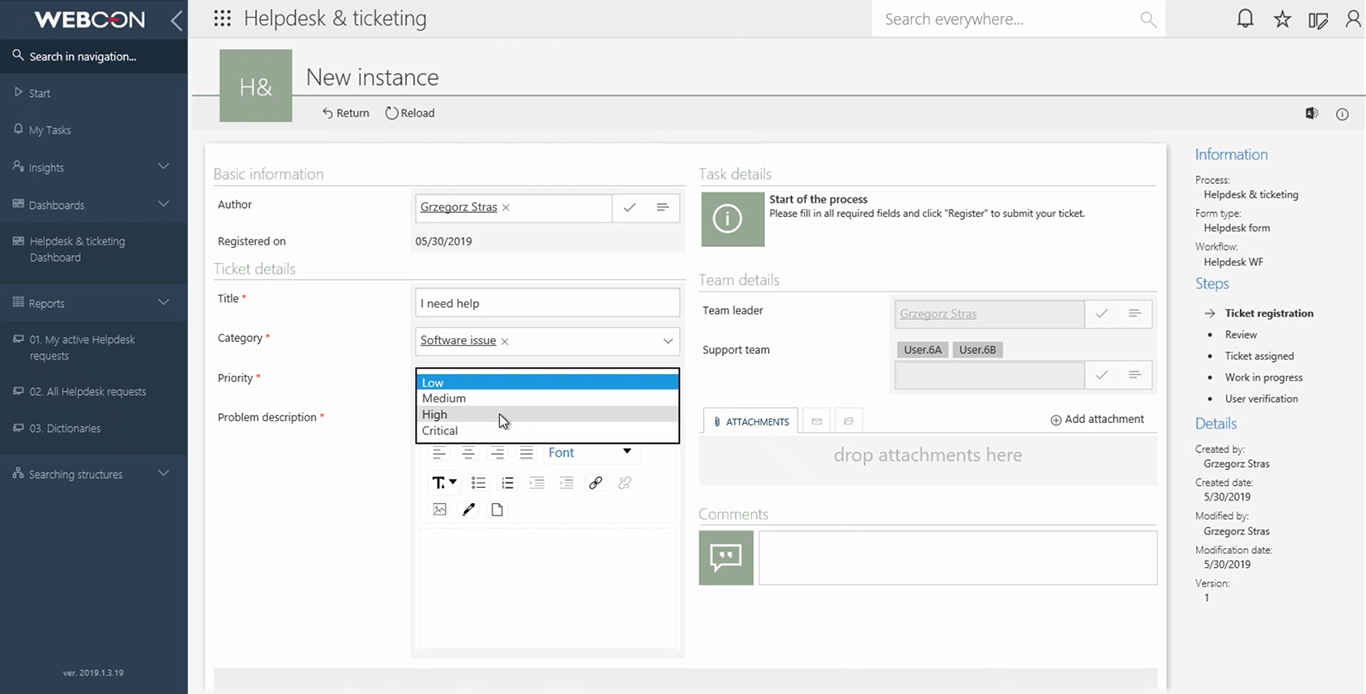Click the info circle icon near Reload
The width and height of the screenshot is (1366, 694).
coord(1342,114)
